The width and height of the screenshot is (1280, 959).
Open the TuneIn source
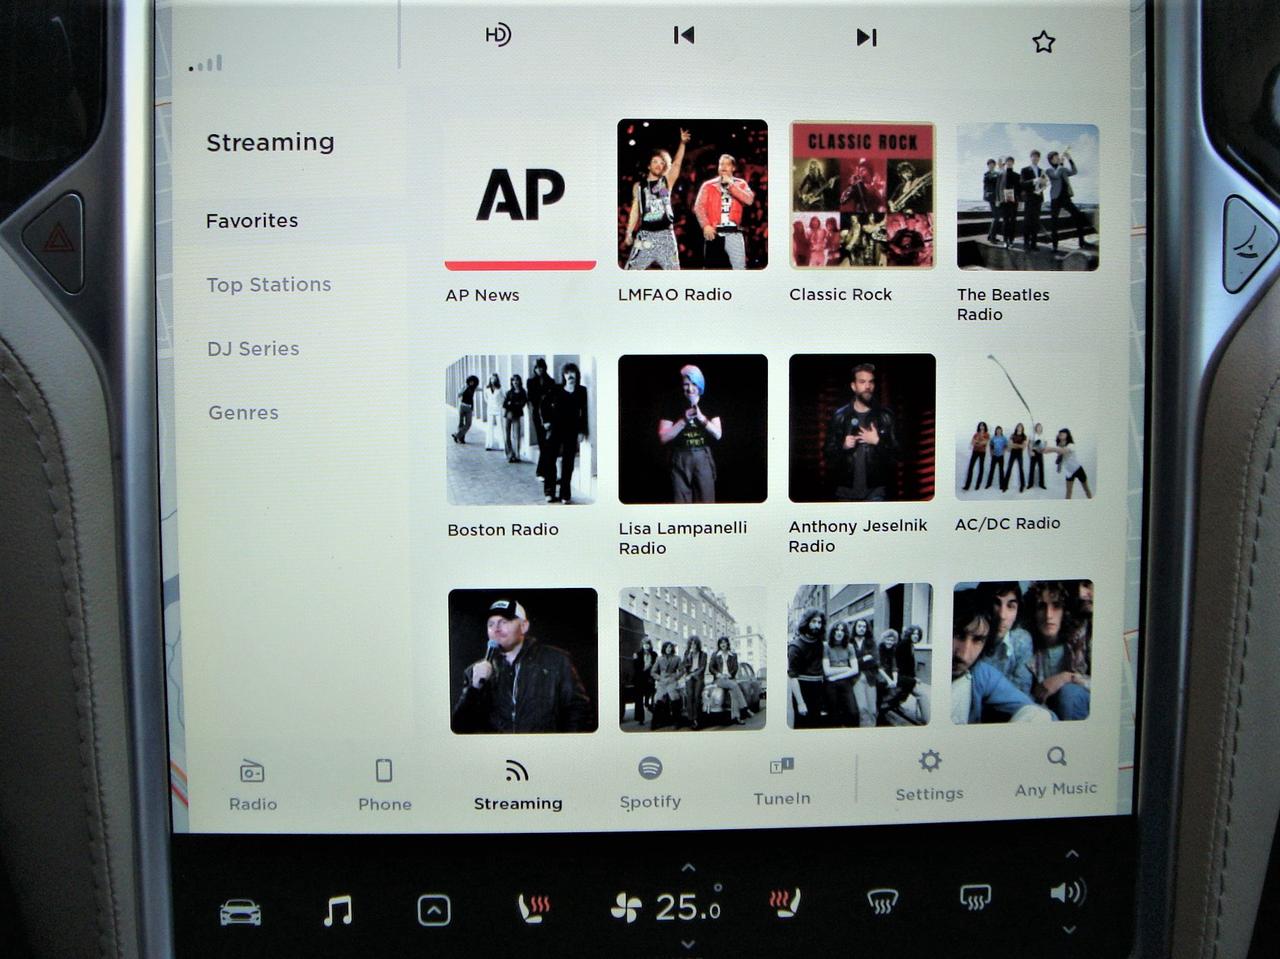(x=782, y=780)
